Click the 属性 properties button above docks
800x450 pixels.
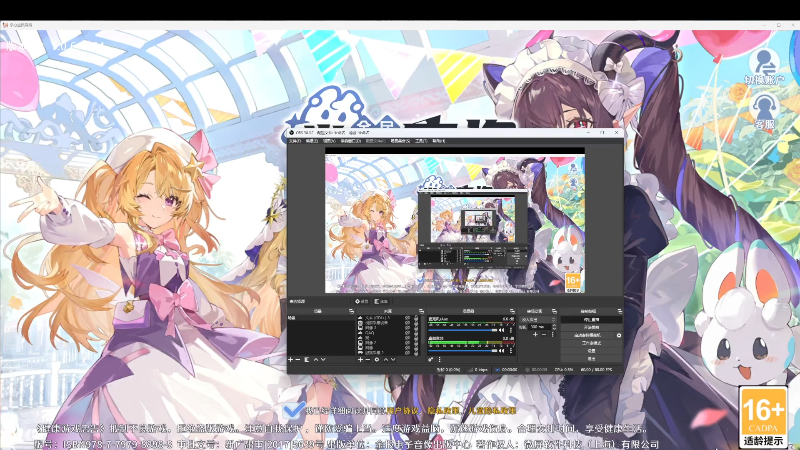pos(362,302)
